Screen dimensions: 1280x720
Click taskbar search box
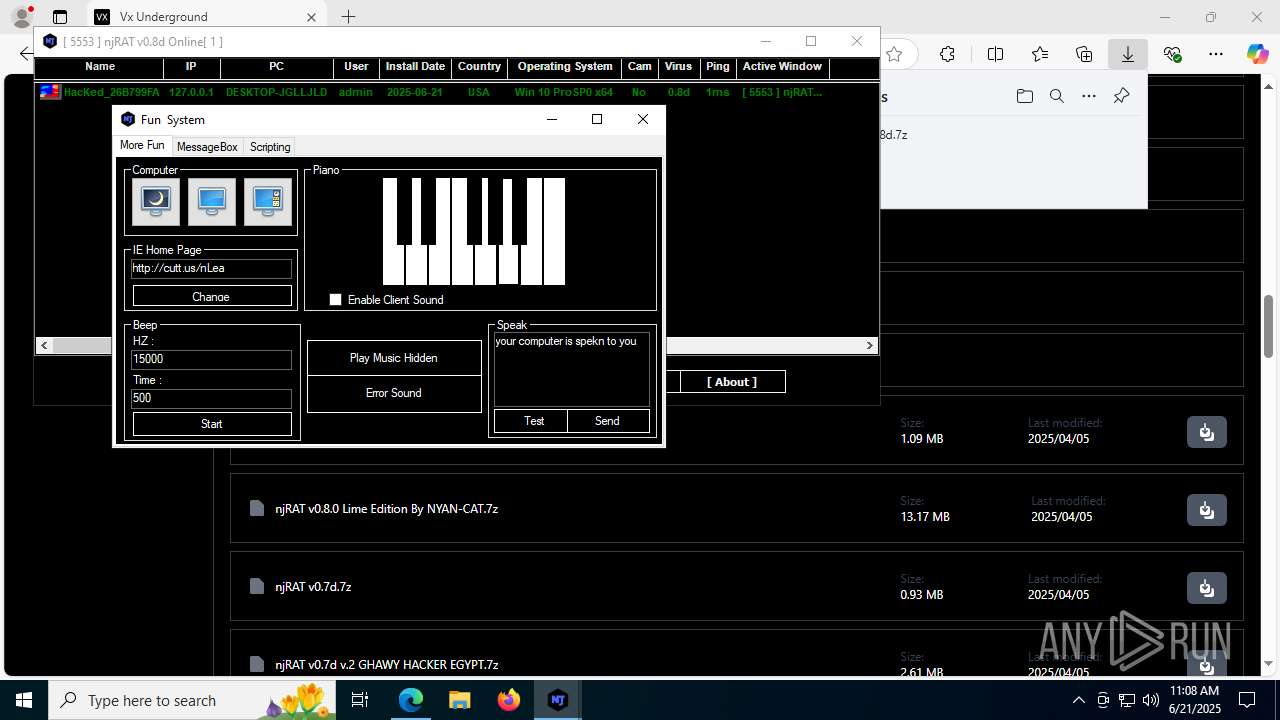click(x=190, y=700)
